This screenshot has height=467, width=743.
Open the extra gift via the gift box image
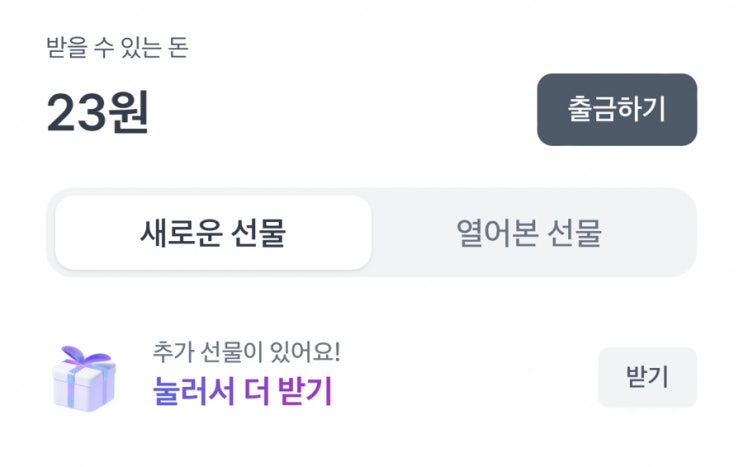(x=84, y=378)
